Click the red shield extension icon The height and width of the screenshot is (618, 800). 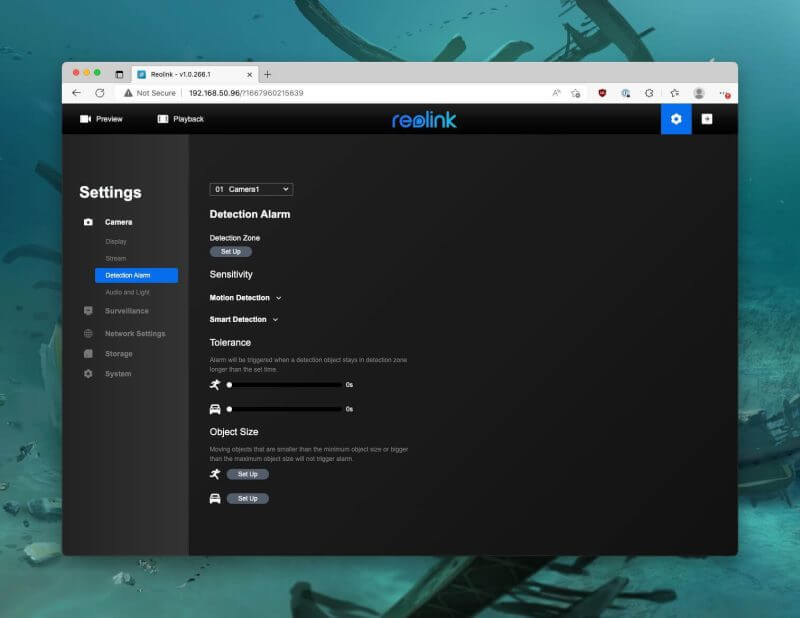point(602,93)
